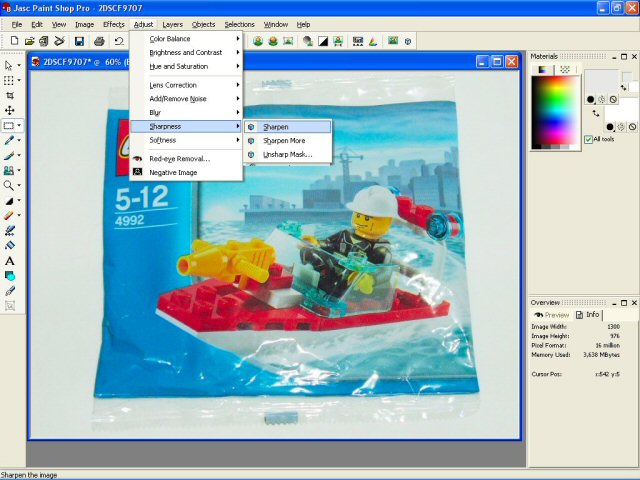The height and width of the screenshot is (480, 640).
Task: Select the Text tool letter A
Action: tap(10, 261)
